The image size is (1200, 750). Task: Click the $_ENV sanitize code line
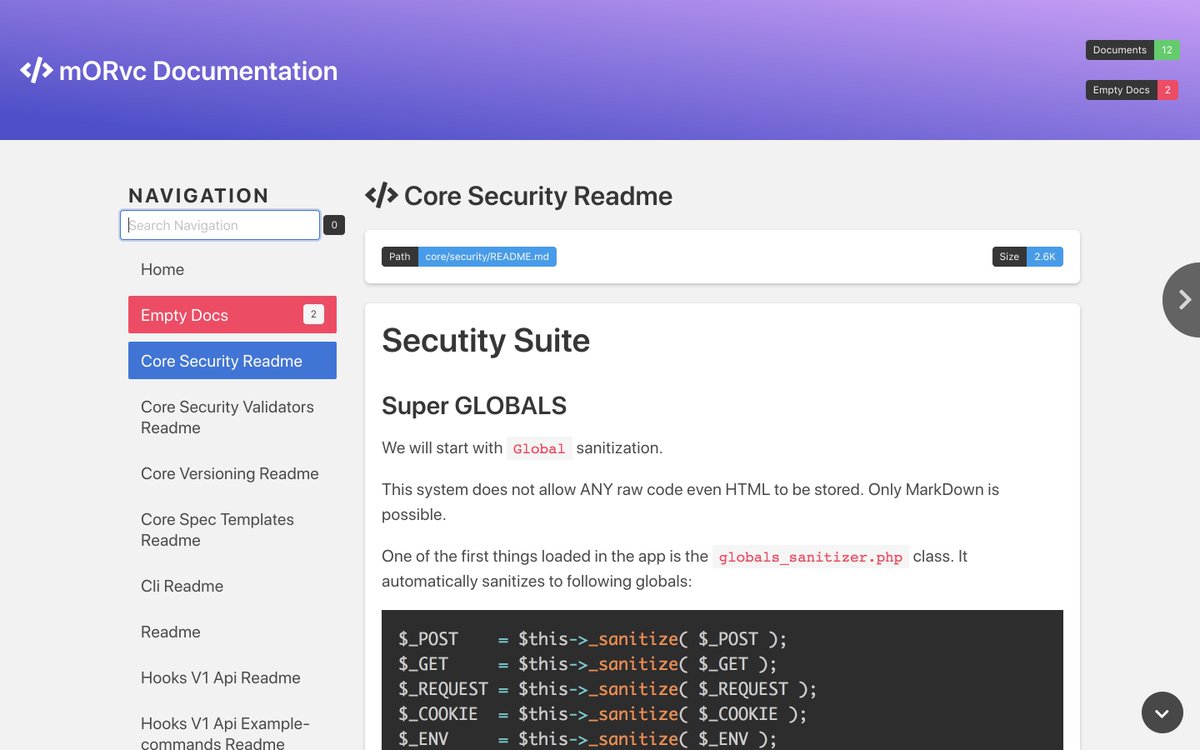click(x=588, y=739)
